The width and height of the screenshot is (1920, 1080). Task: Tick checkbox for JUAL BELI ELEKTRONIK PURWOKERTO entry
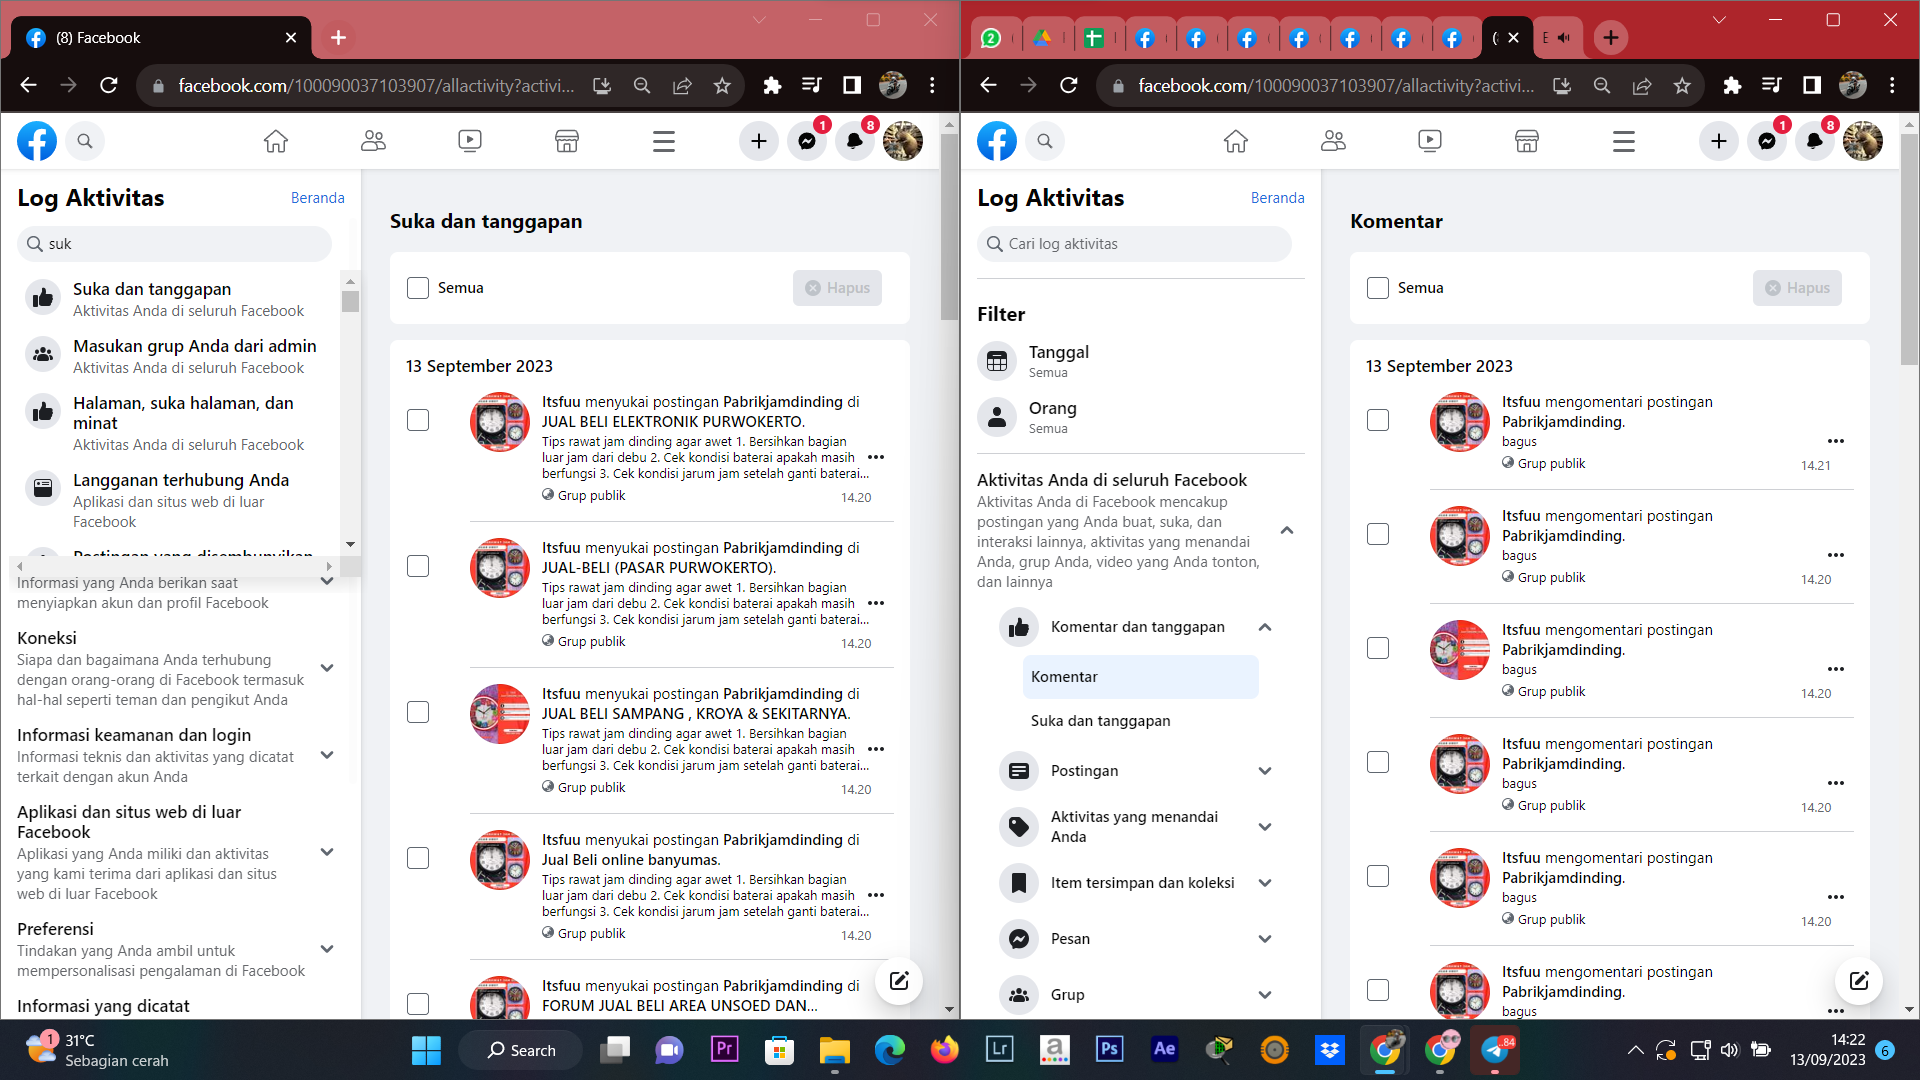click(x=418, y=420)
